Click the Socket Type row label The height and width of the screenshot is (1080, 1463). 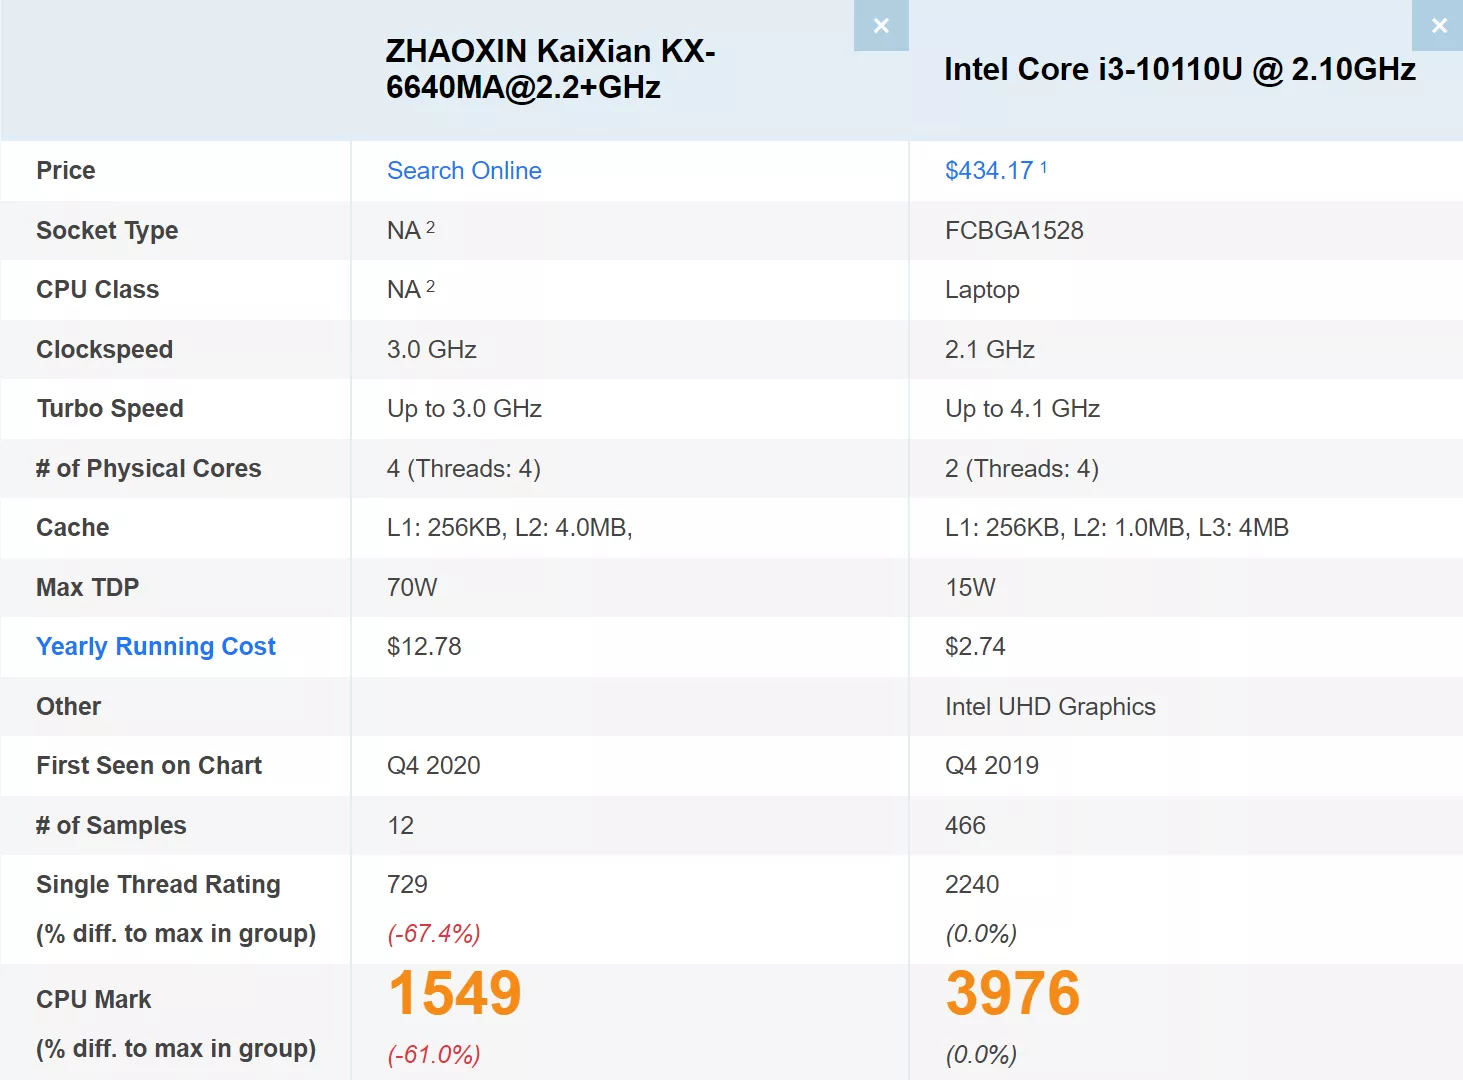pyautogui.click(x=107, y=230)
